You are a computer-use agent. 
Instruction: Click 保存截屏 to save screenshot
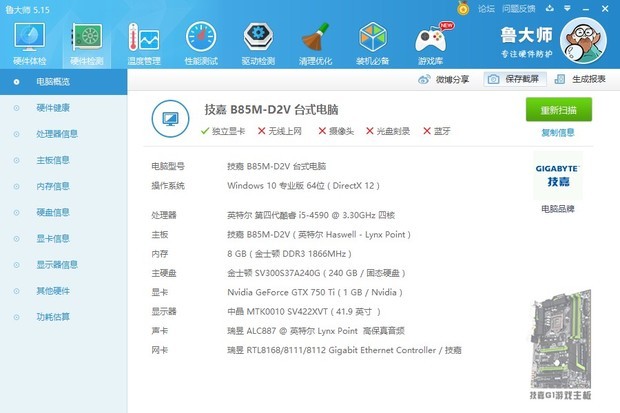[515, 79]
